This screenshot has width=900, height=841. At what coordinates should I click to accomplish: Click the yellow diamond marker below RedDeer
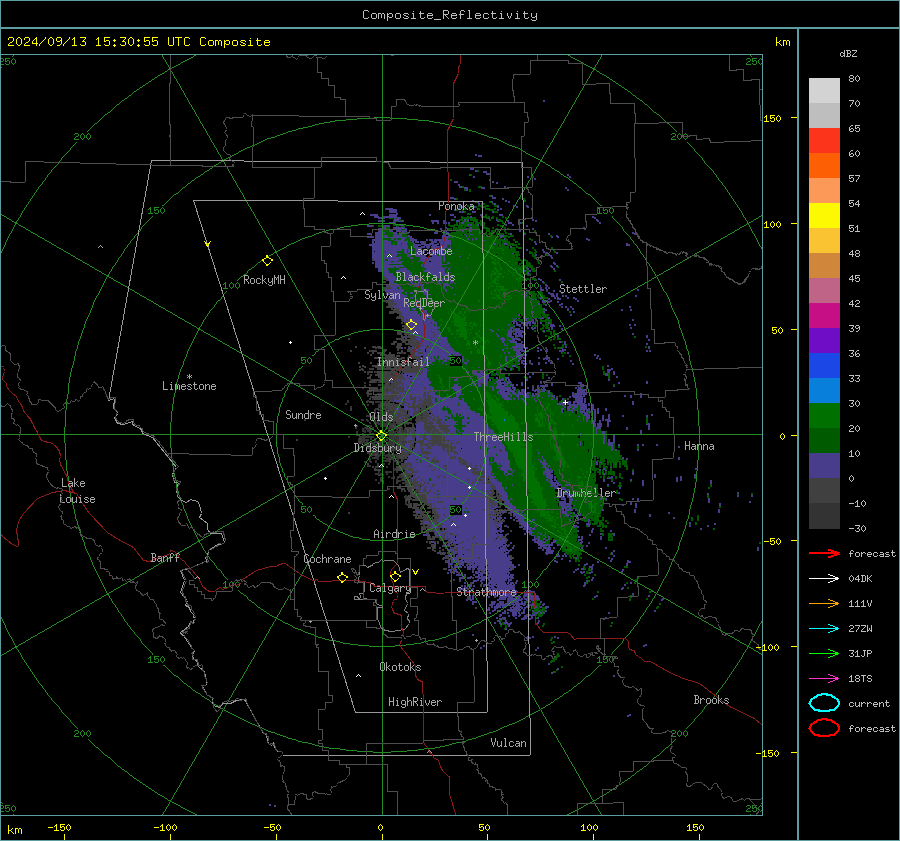click(412, 325)
